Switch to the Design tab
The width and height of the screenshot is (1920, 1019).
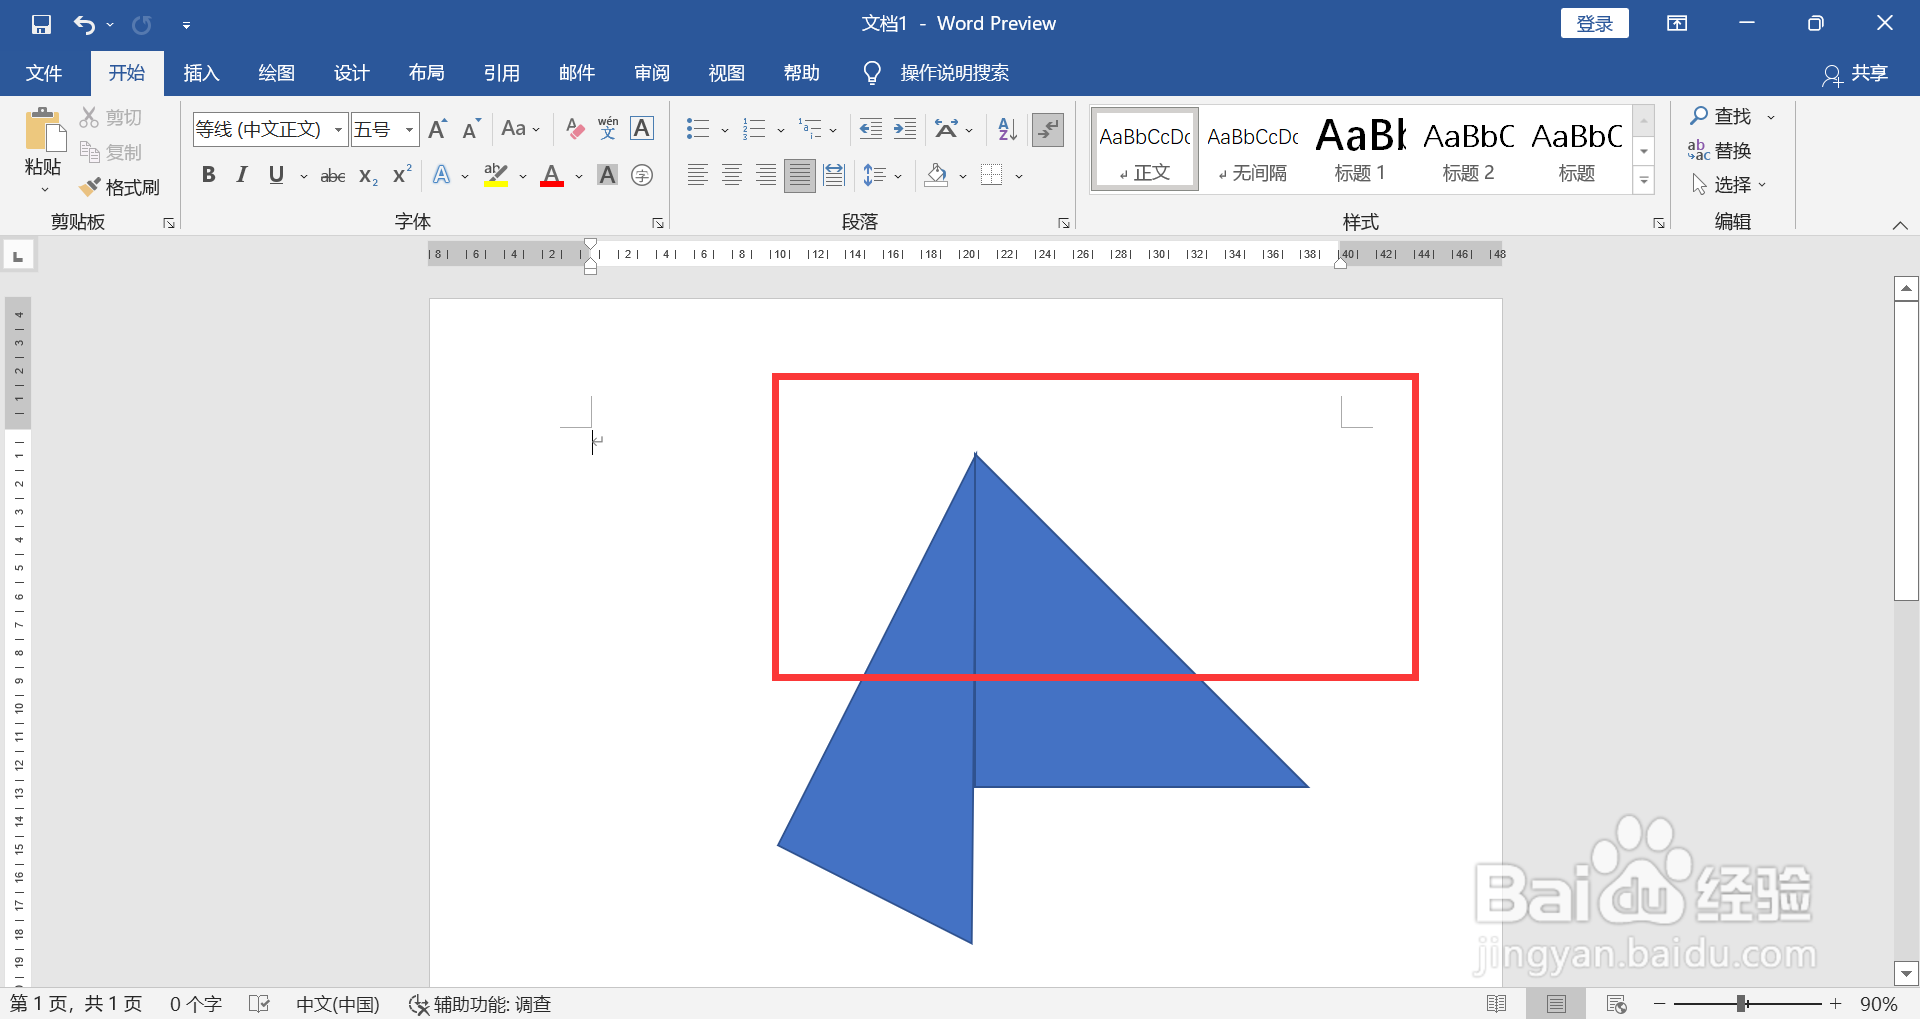point(351,73)
